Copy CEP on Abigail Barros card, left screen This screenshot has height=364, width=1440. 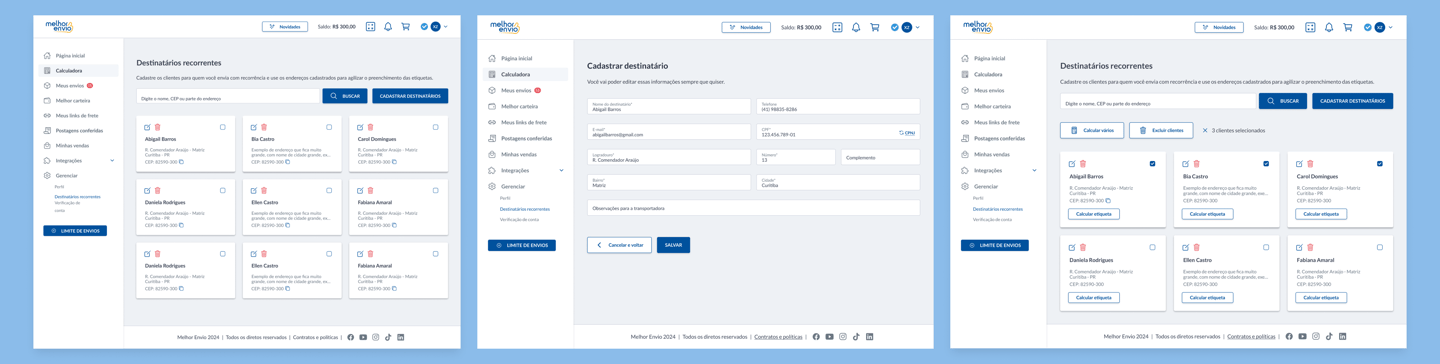[x=181, y=162]
